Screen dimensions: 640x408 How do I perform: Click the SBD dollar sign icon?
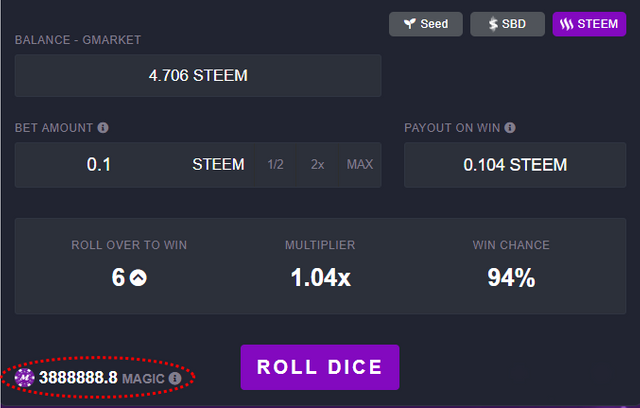(492, 24)
